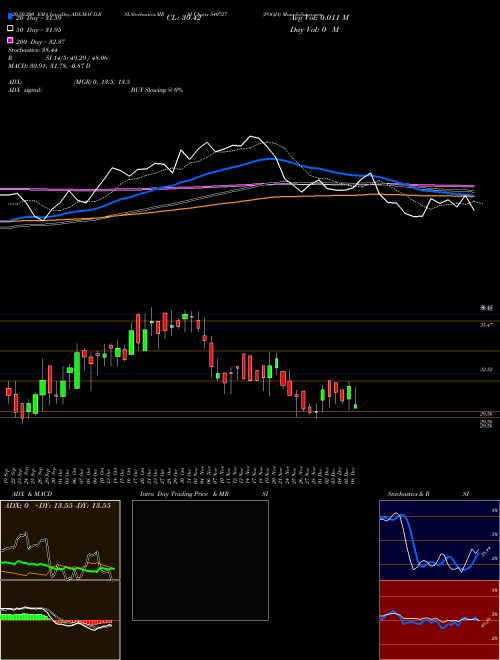This screenshot has width=500, height=660.
Task: Click the last green candlestick on the chart
Action: [356, 406]
